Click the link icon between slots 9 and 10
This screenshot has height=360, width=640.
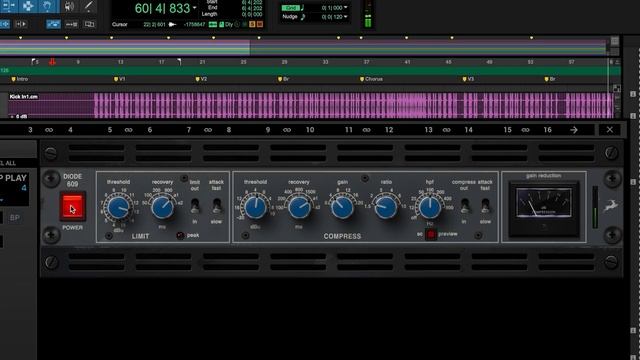point(287,130)
